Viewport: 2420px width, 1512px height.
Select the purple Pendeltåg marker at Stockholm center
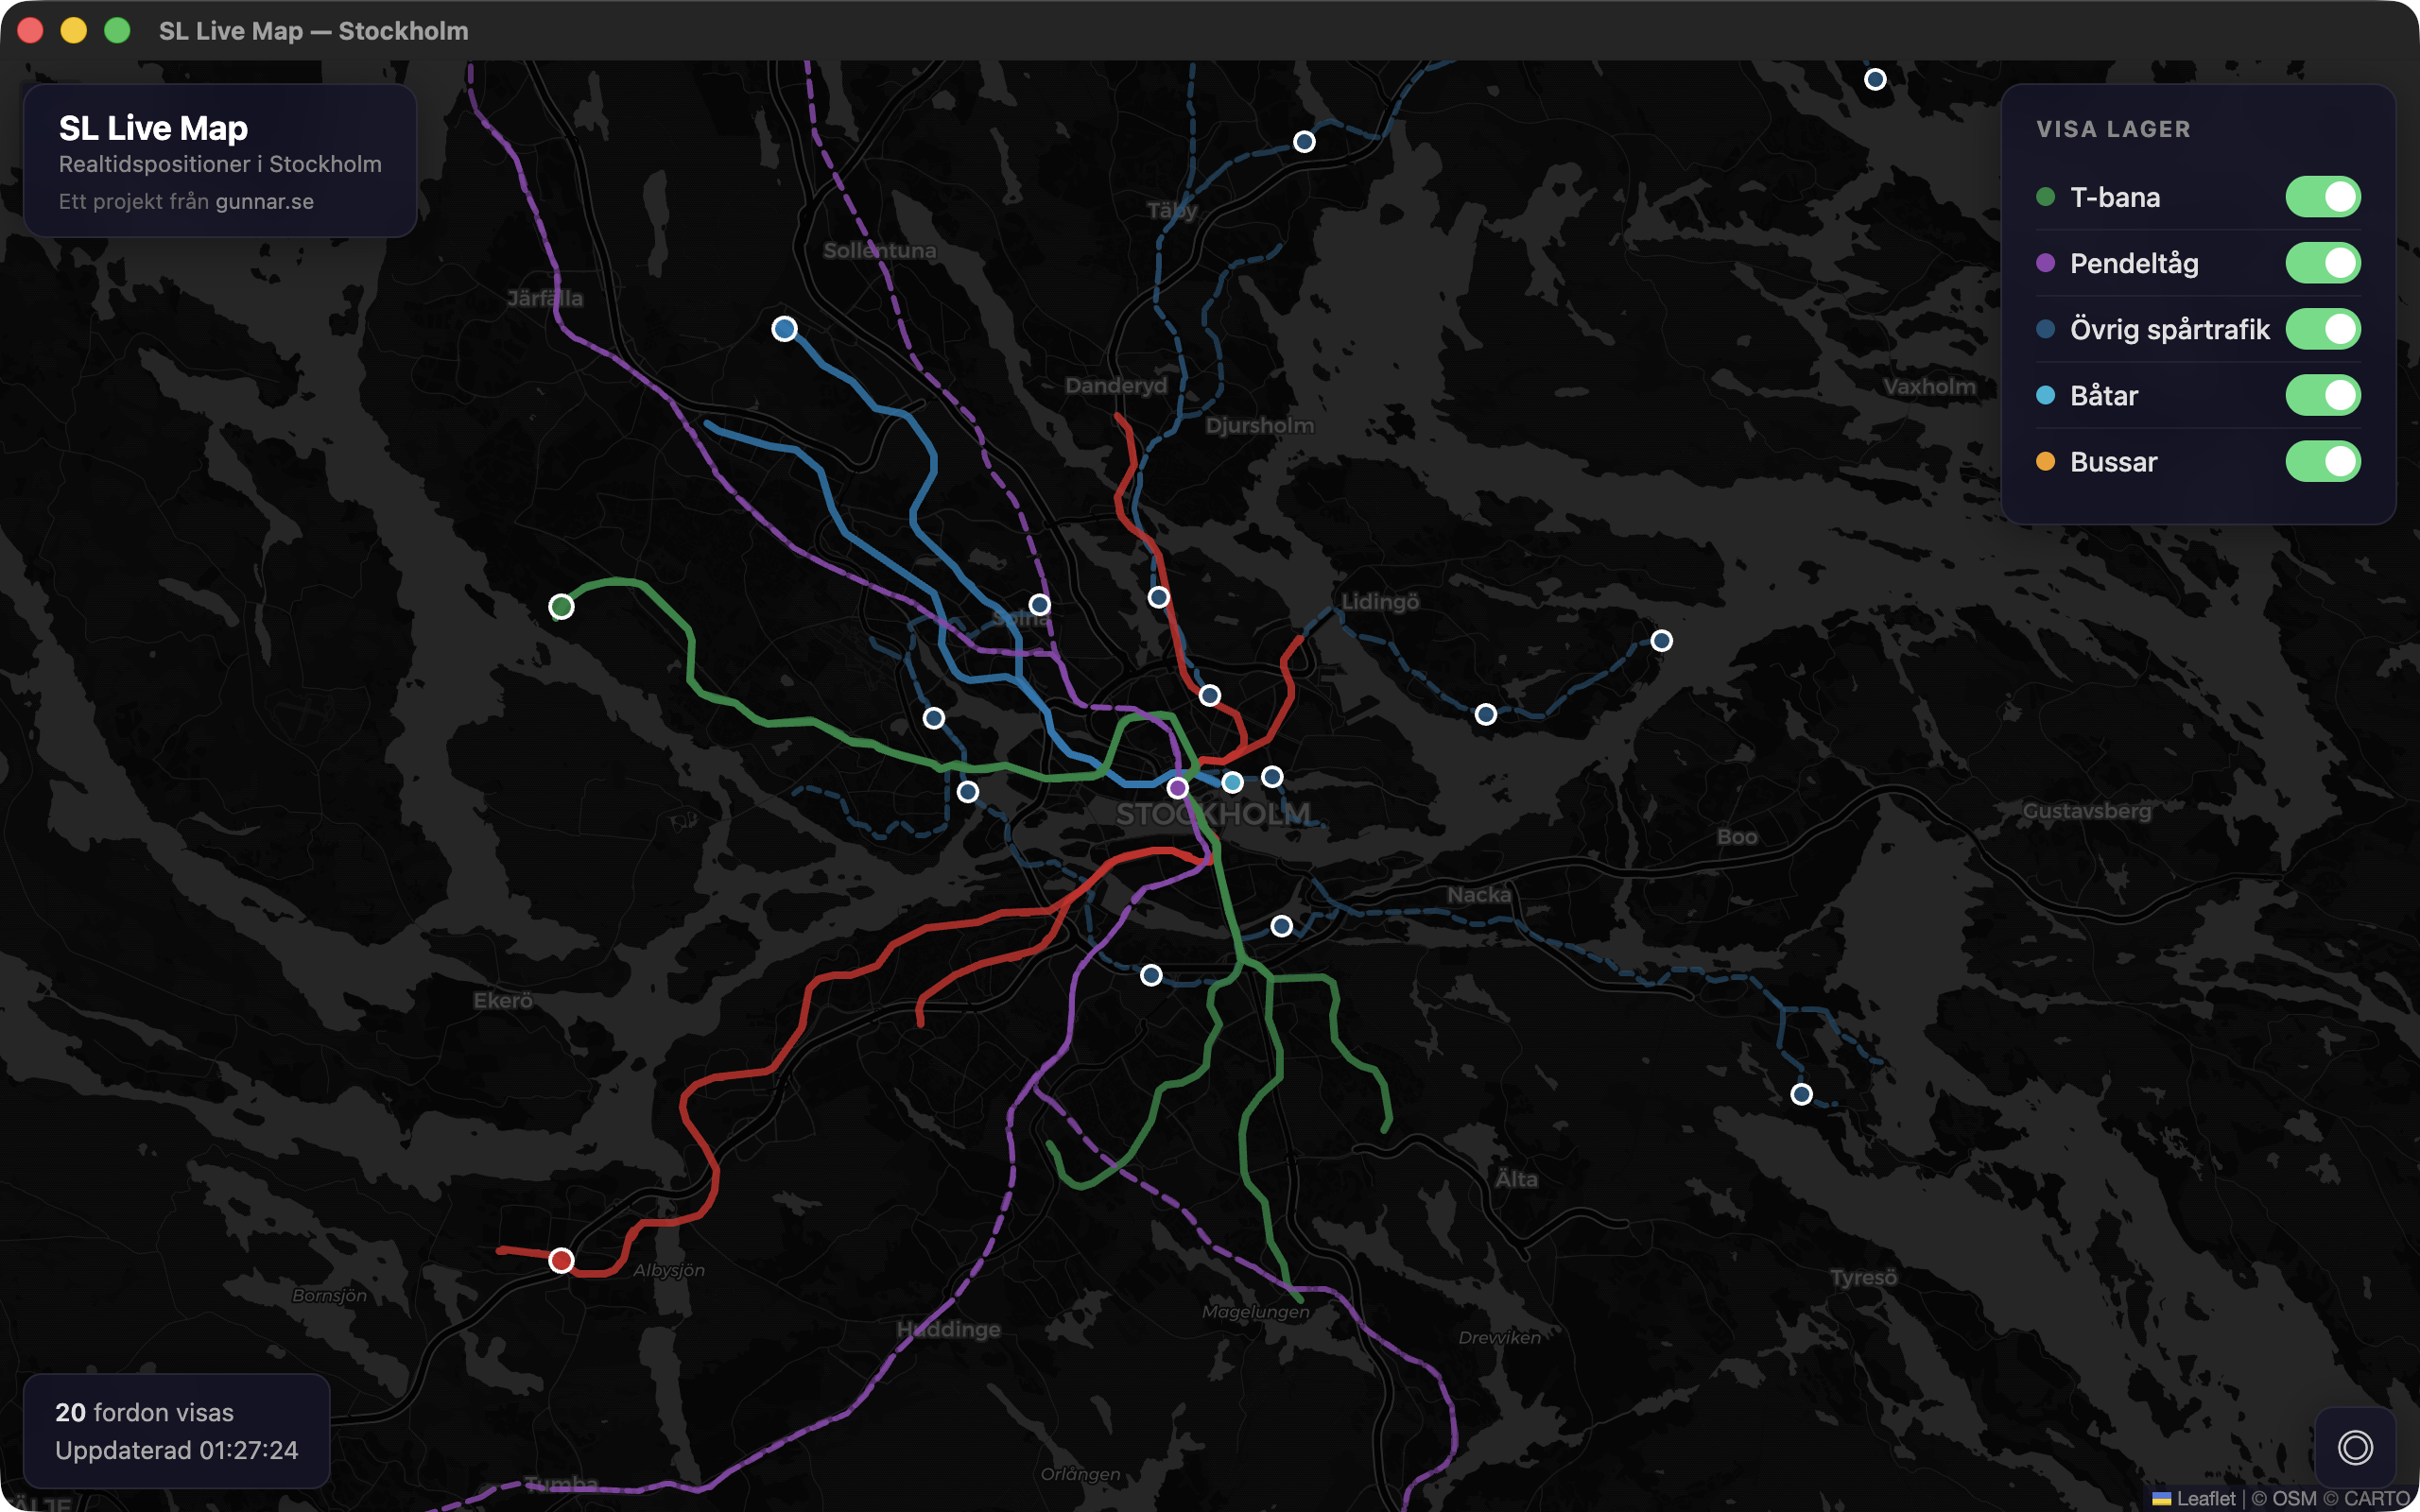point(1180,787)
